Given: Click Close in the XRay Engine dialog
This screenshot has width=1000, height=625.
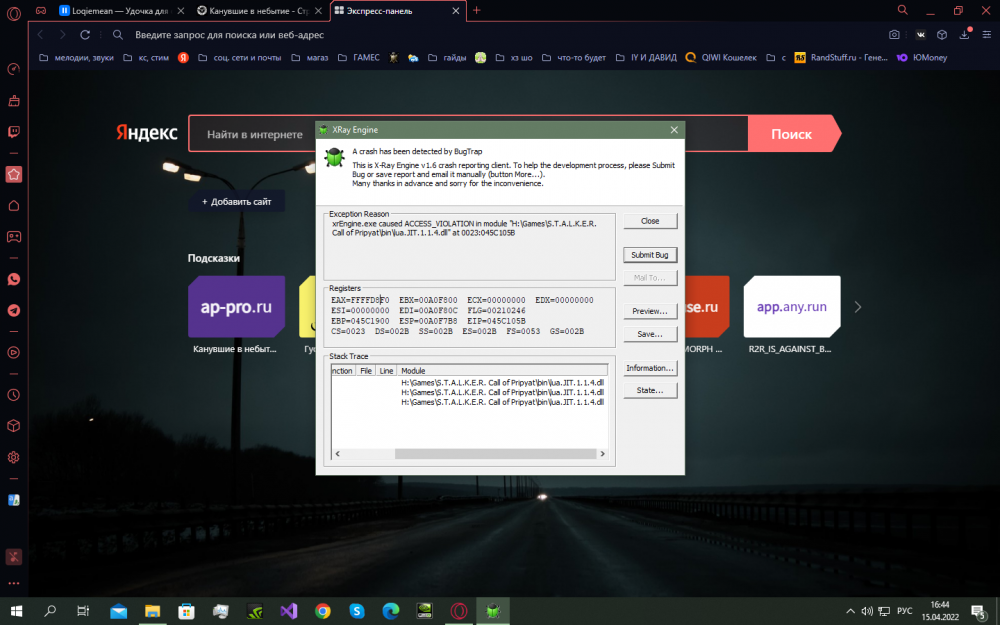Looking at the screenshot, I should (x=649, y=220).
